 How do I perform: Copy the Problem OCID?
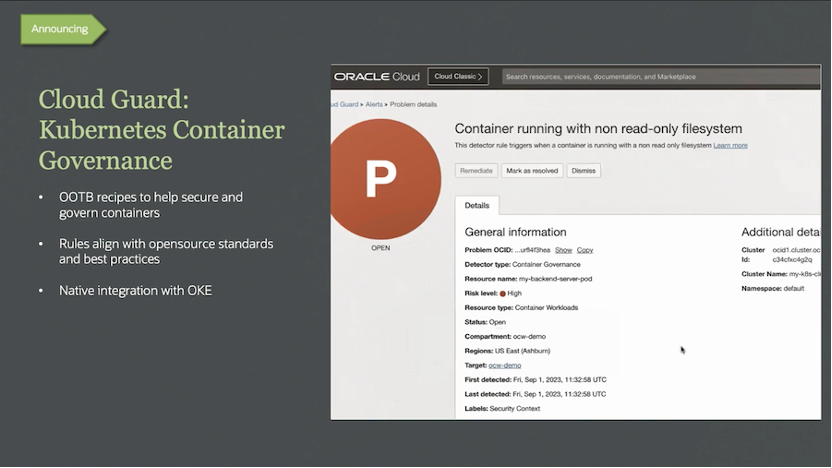[585, 250]
